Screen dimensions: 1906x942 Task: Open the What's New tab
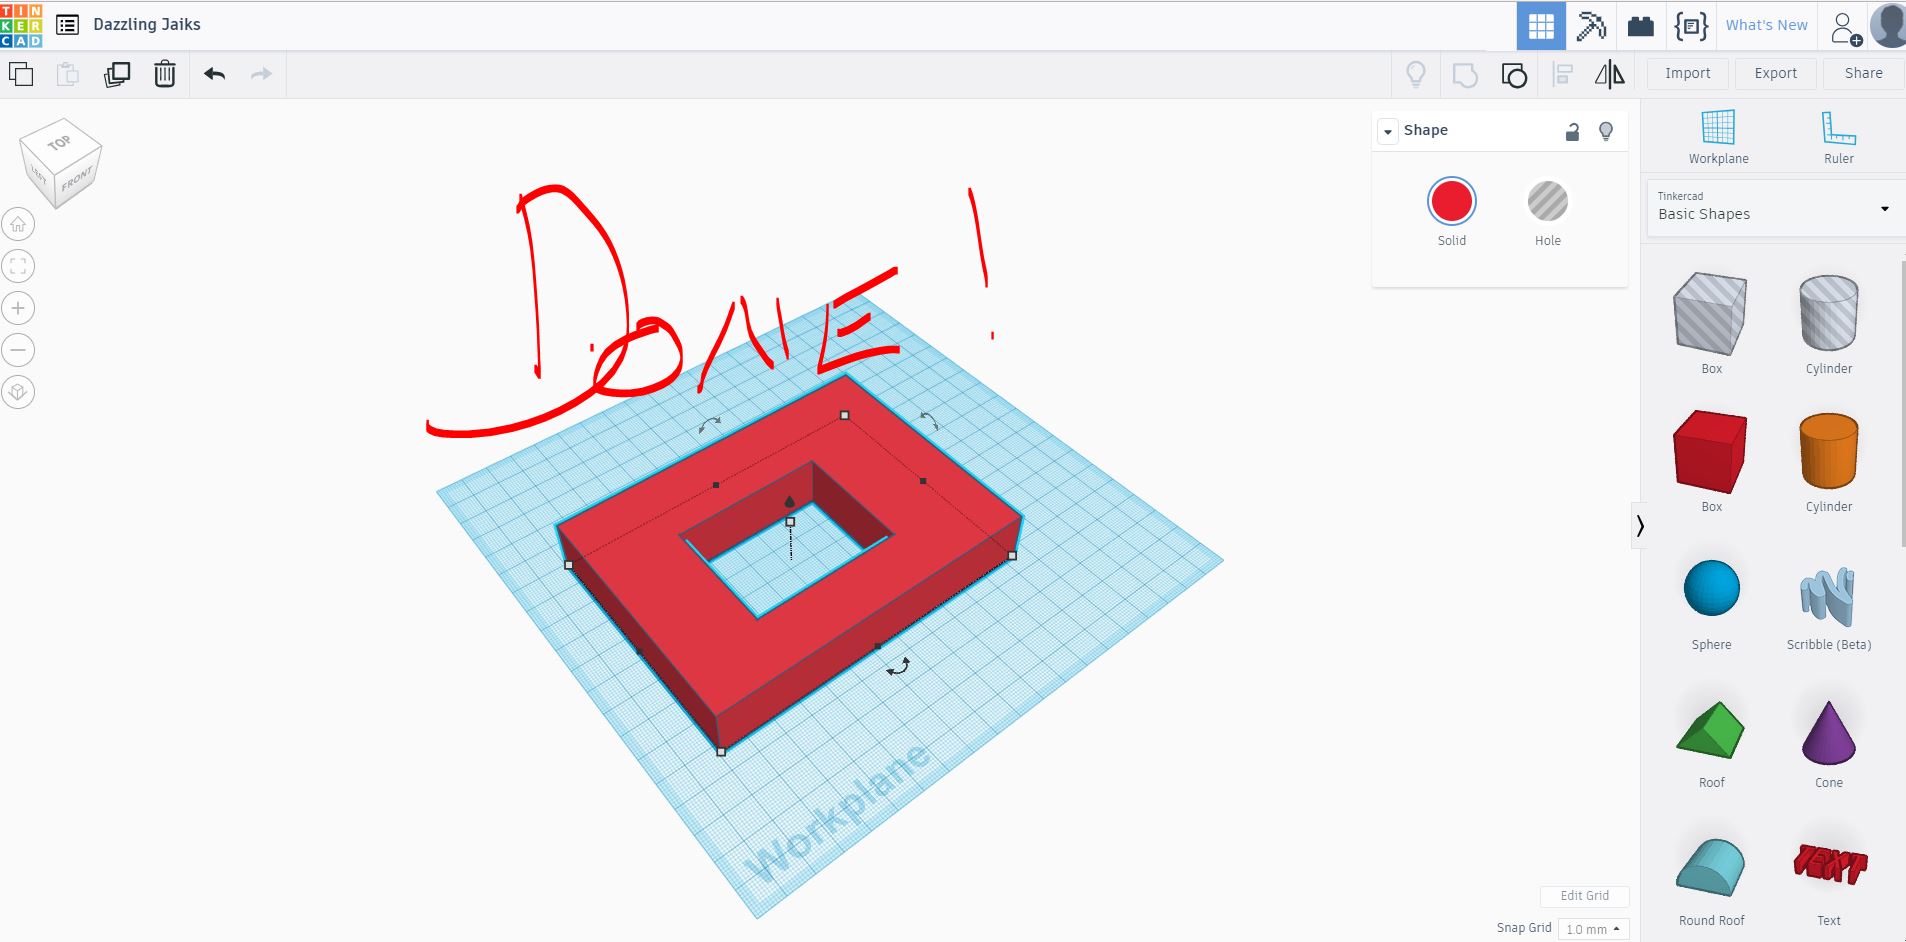click(1766, 26)
